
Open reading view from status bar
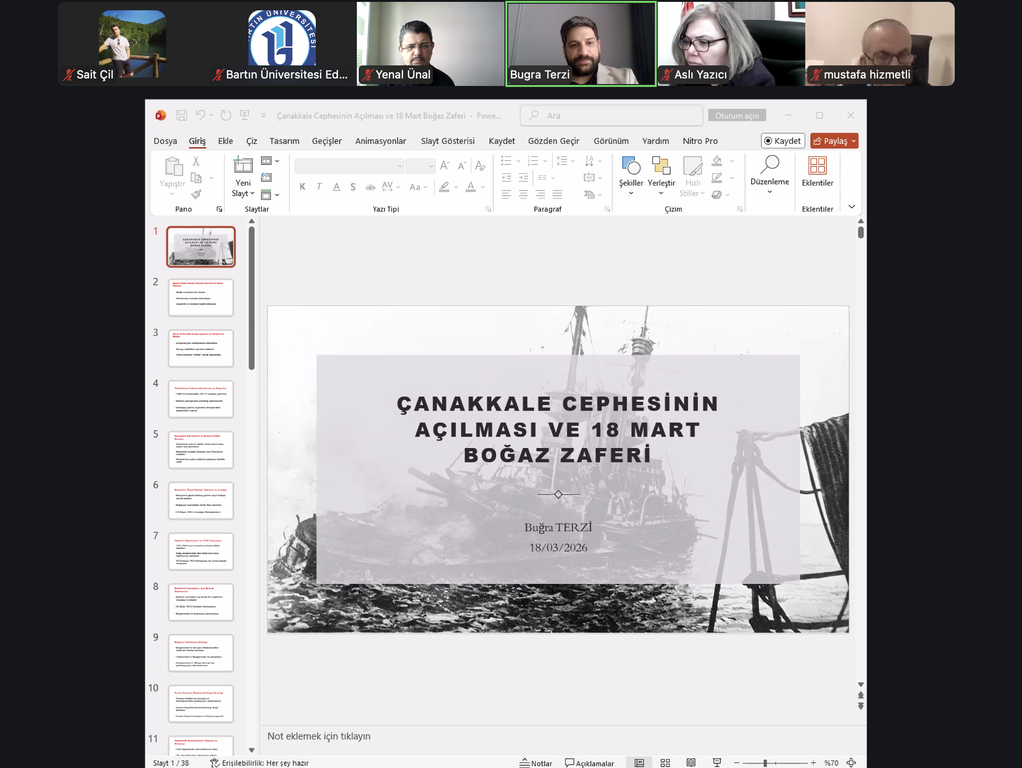tap(689, 763)
